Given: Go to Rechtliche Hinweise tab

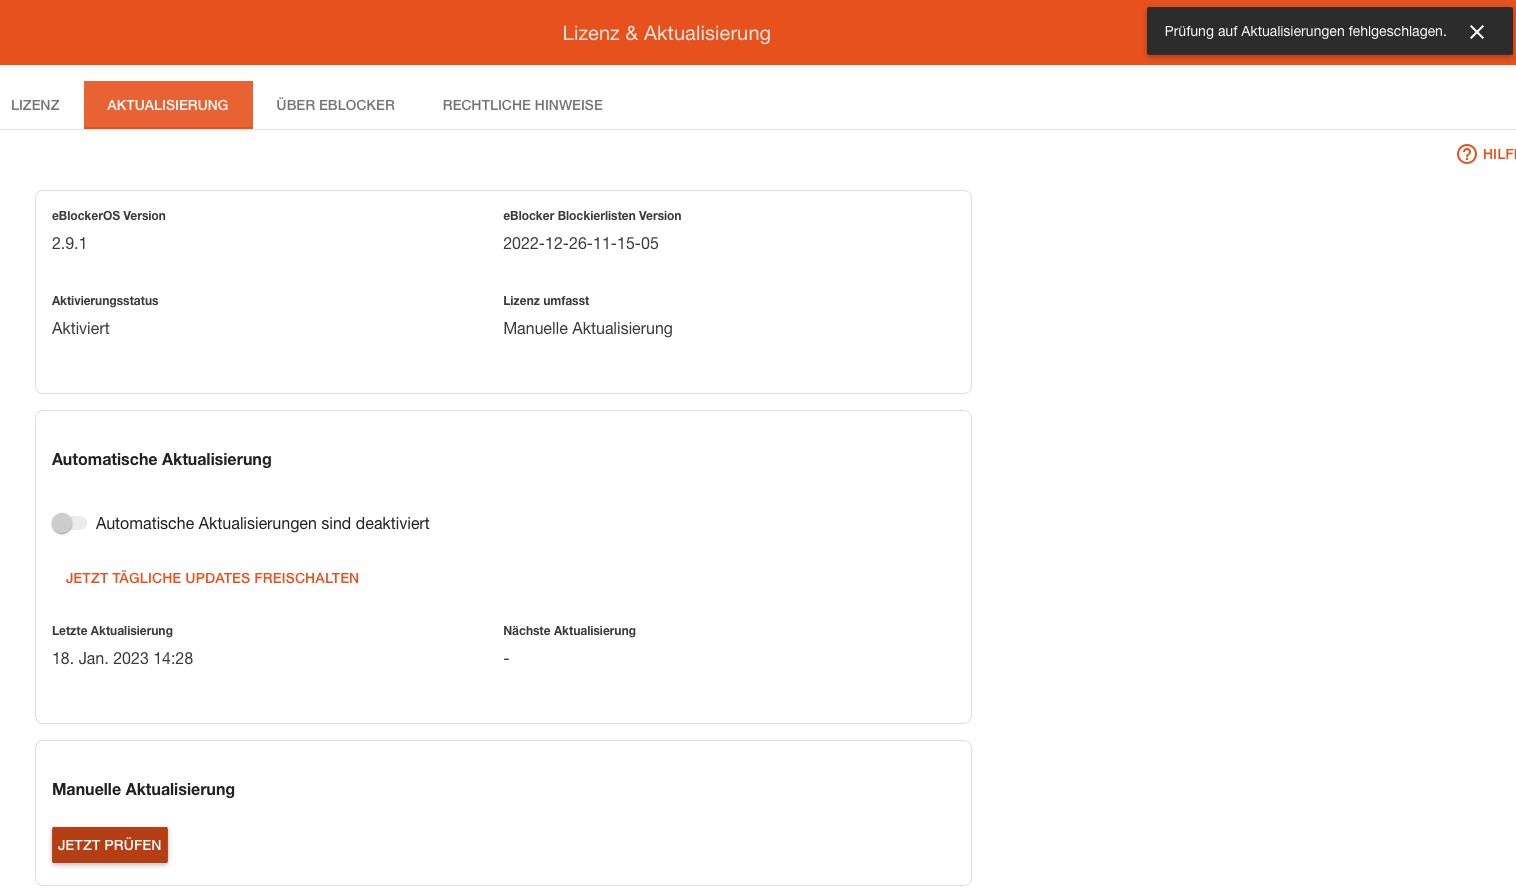Looking at the screenshot, I should [x=522, y=105].
